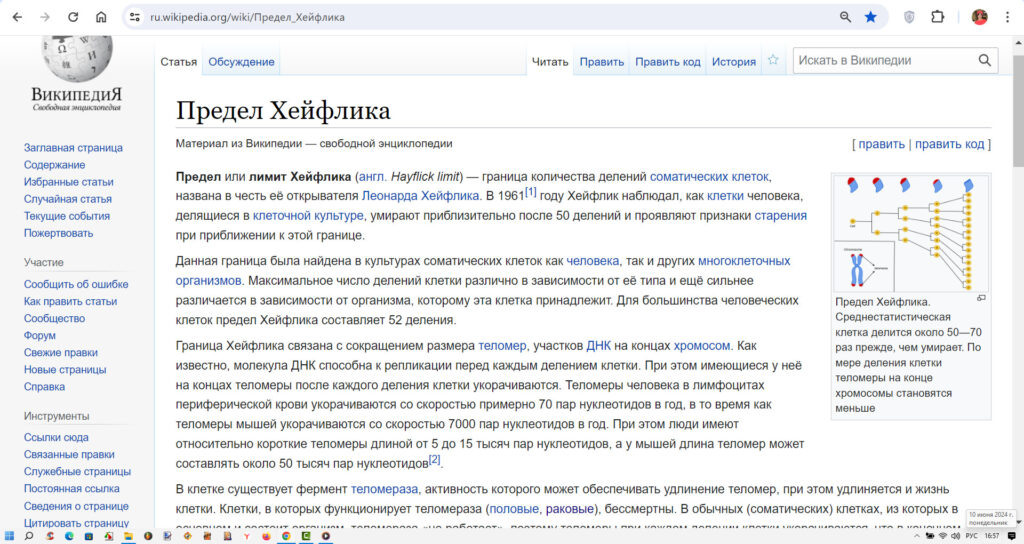
Task: Open the shield extension icon
Action: 909,17
